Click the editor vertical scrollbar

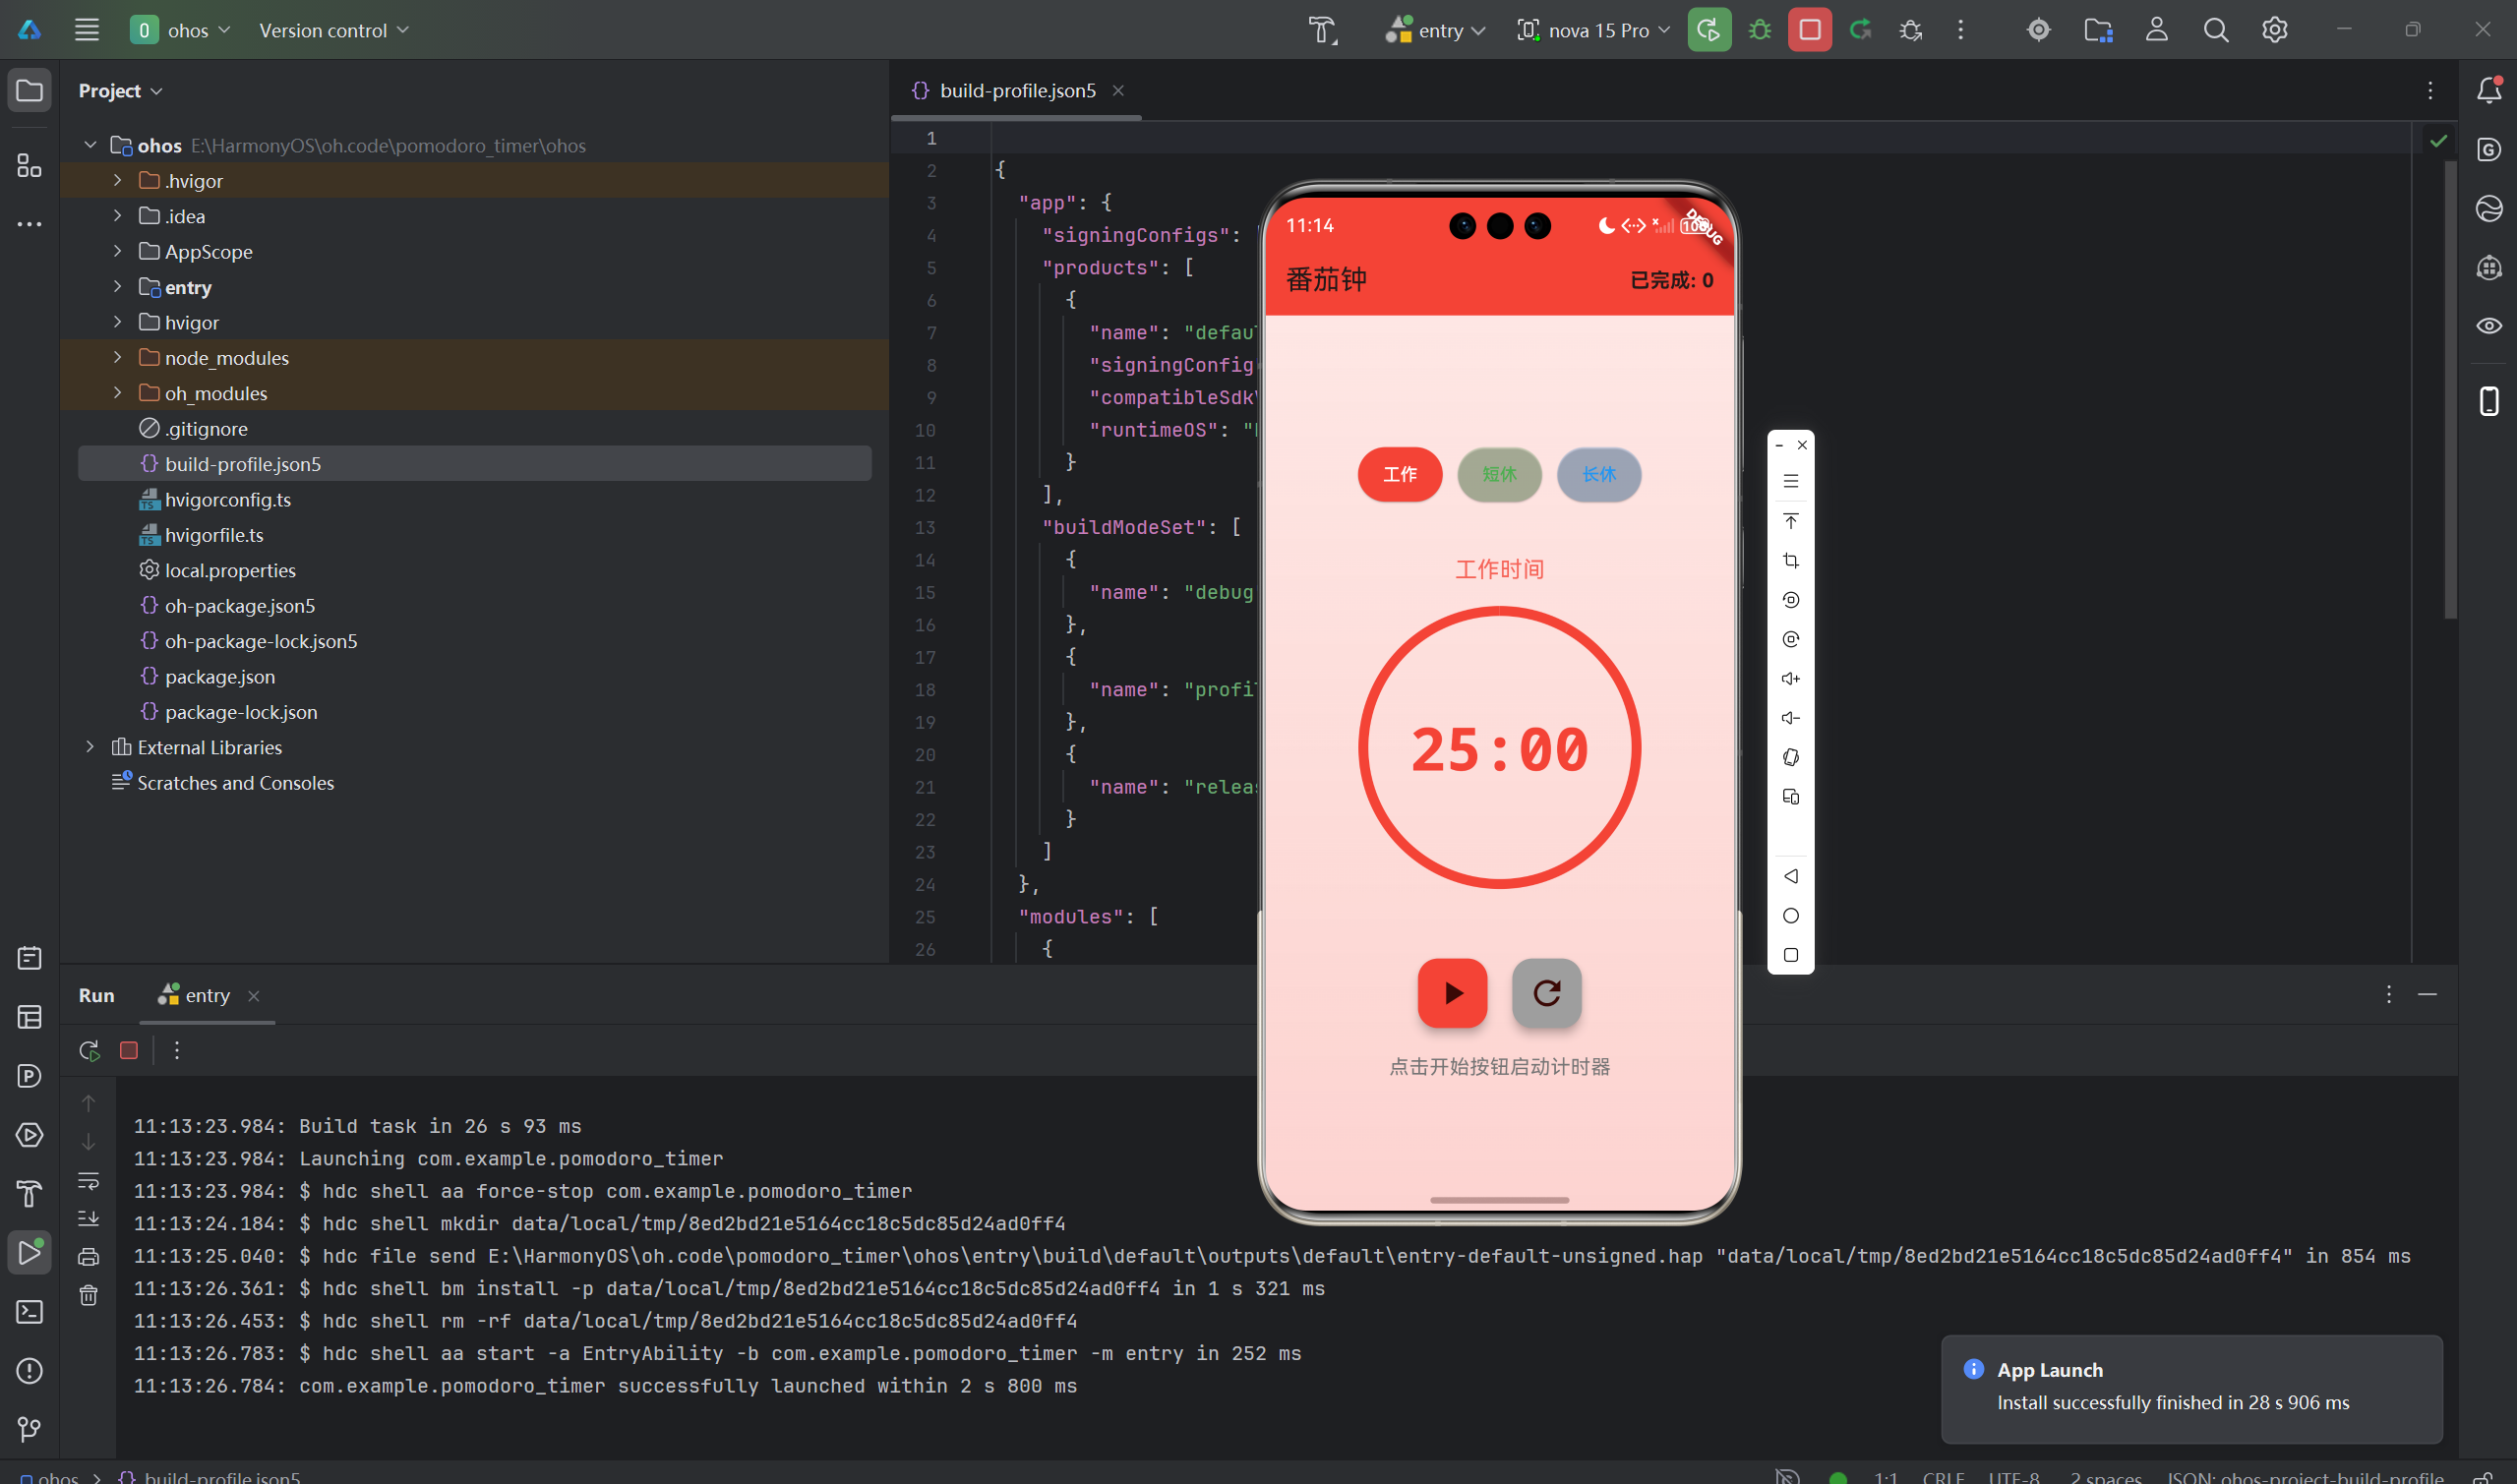[2449, 390]
